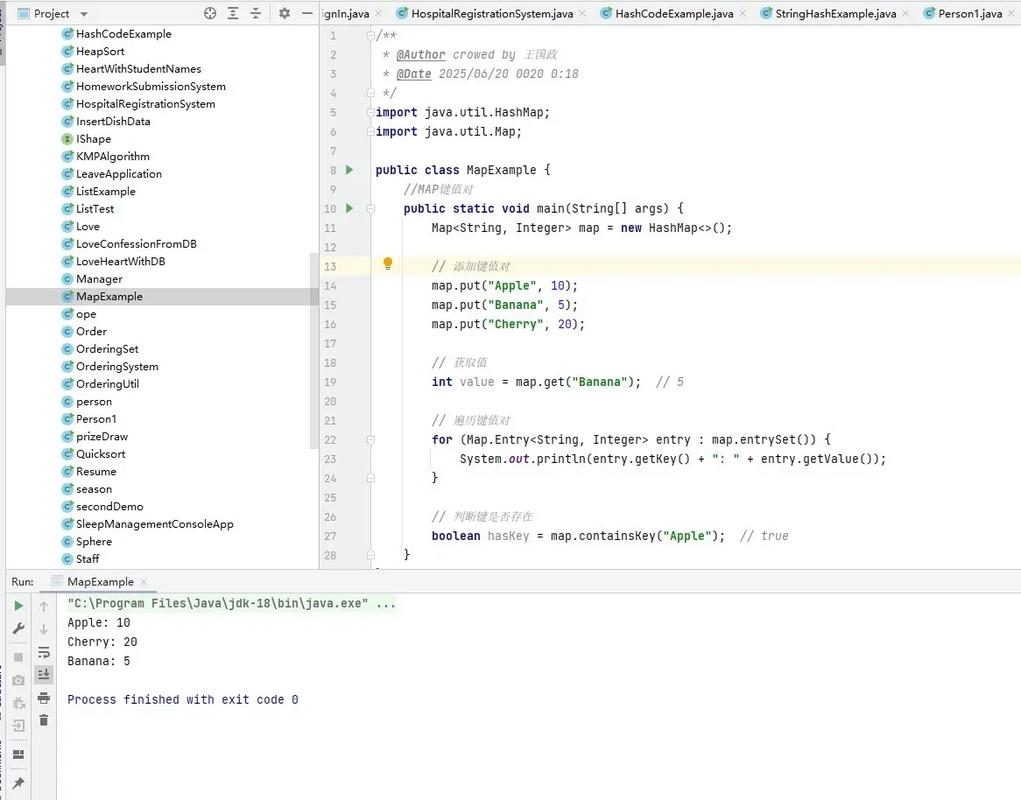This screenshot has height=800, width=1021.
Task: Run class MapExample via gutter arrow line 8
Action: (x=350, y=170)
